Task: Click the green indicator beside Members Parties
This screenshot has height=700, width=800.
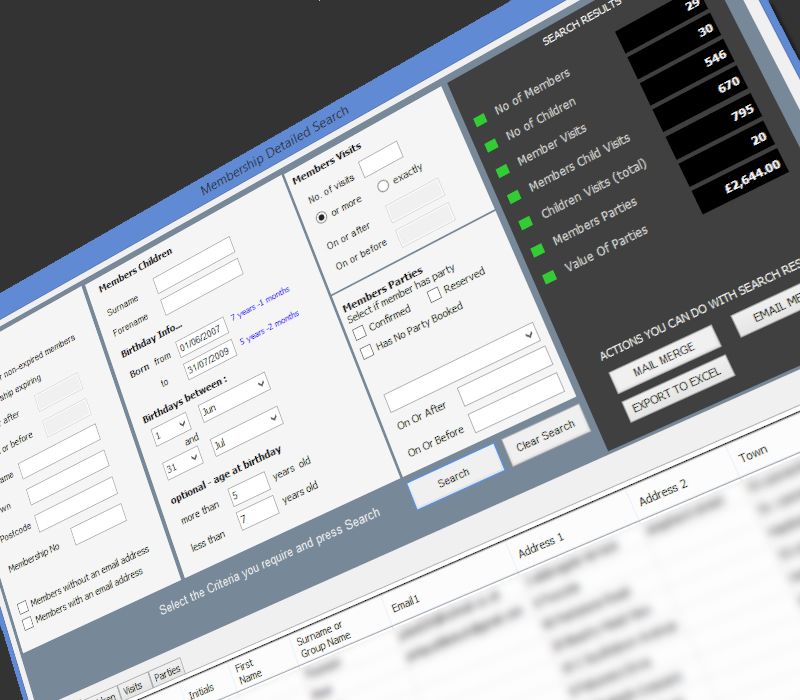Action: pyautogui.click(x=537, y=250)
